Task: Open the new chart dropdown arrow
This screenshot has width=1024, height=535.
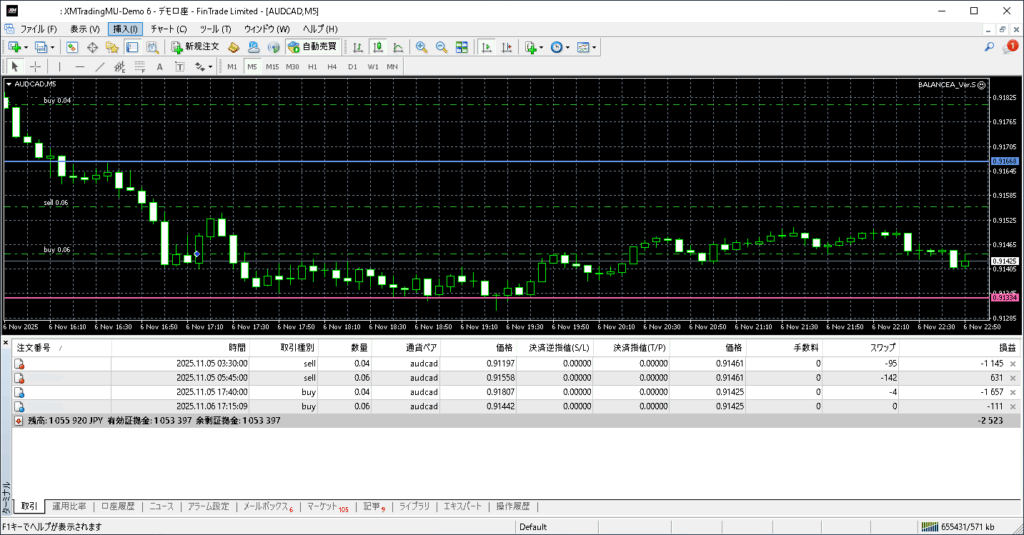Action: 27,47
